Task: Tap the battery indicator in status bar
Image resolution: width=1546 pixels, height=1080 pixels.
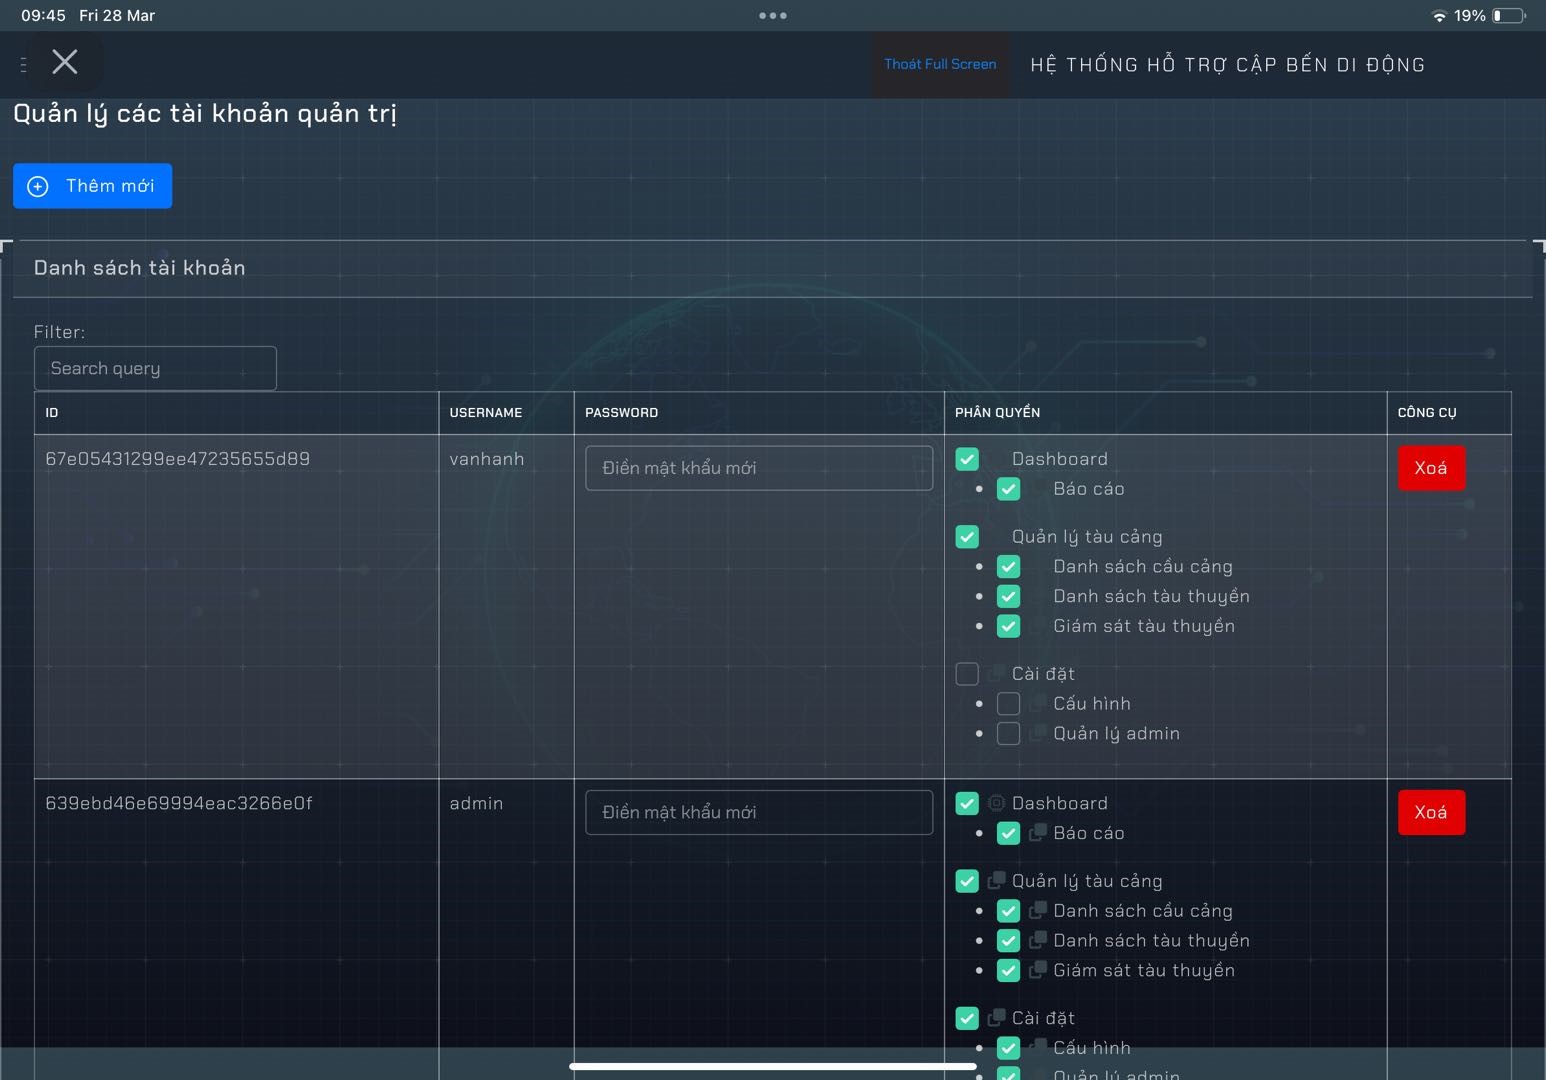Action: click(x=1508, y=15)
